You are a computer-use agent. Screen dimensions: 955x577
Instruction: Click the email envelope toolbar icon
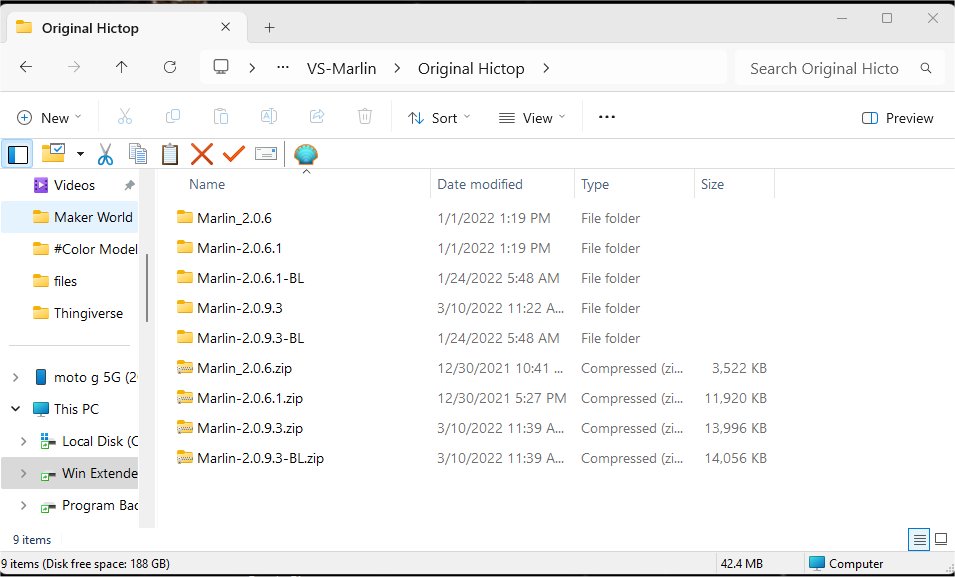click(x=265, y=154)
